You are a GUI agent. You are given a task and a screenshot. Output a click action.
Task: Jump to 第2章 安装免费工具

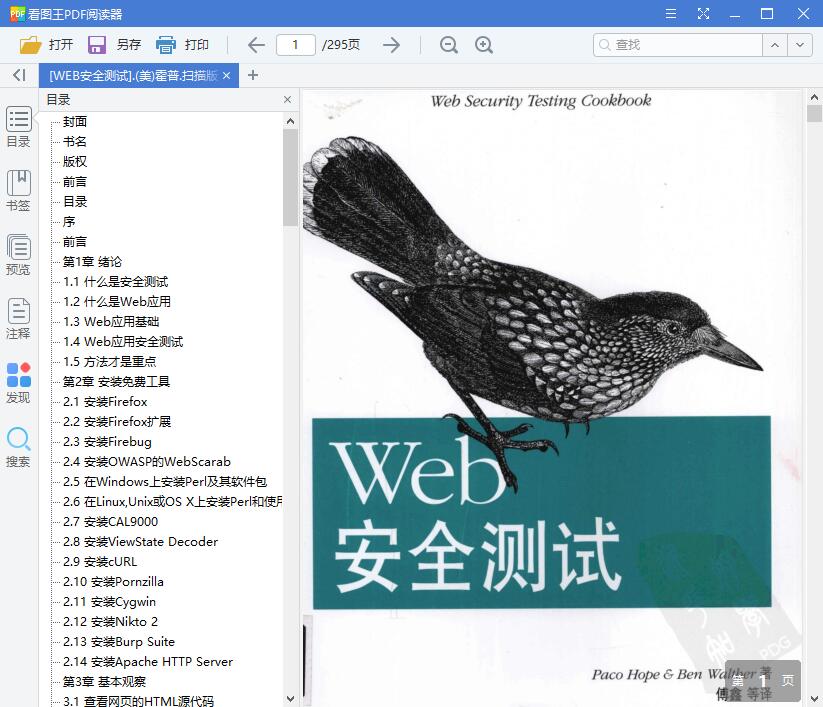click(x=116, y=381)
